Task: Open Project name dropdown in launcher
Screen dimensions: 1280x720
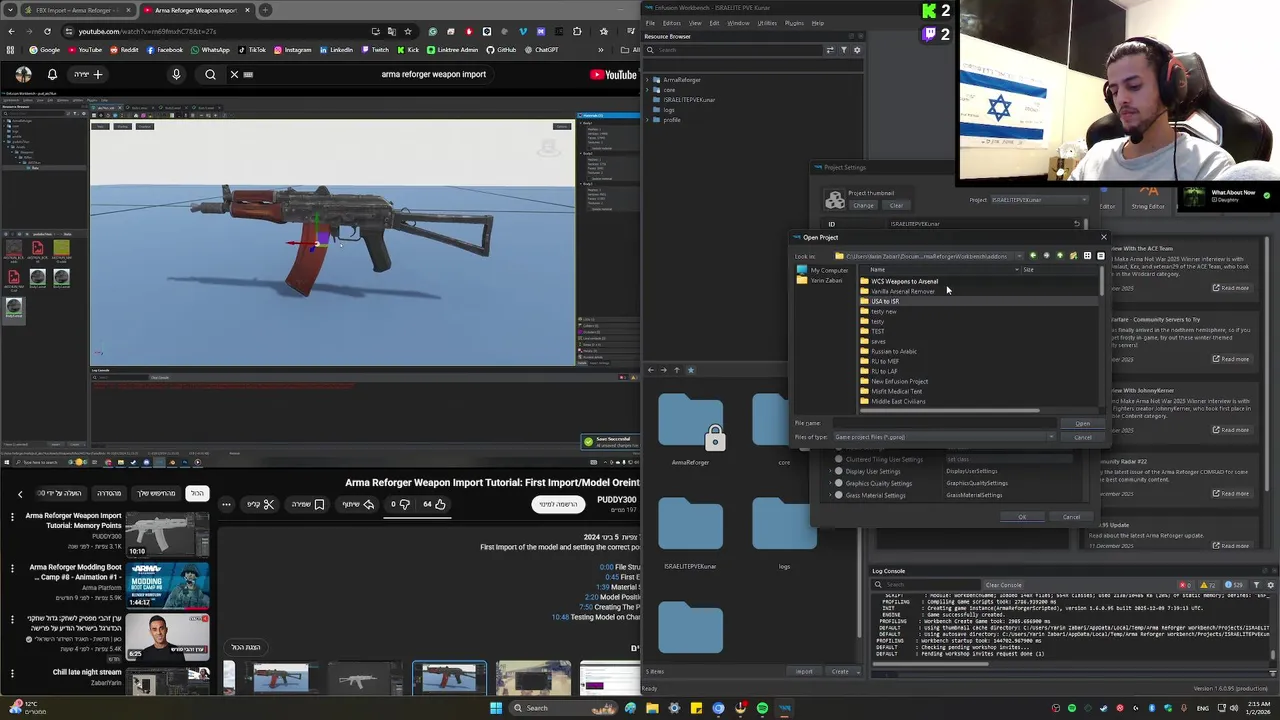Action: (1038, 200)
